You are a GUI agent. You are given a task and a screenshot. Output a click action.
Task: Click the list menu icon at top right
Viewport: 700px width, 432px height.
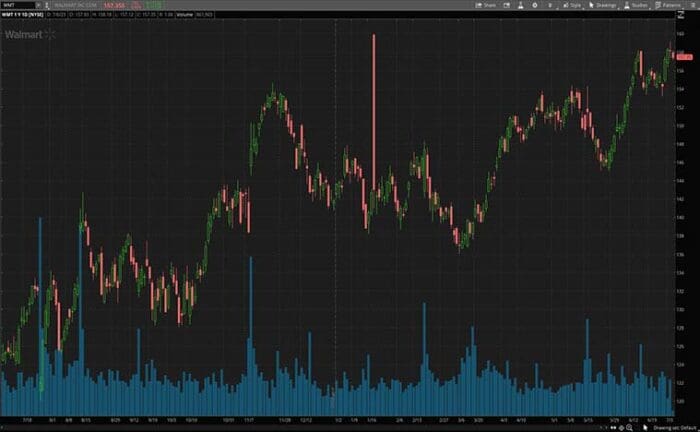[693, 5]
